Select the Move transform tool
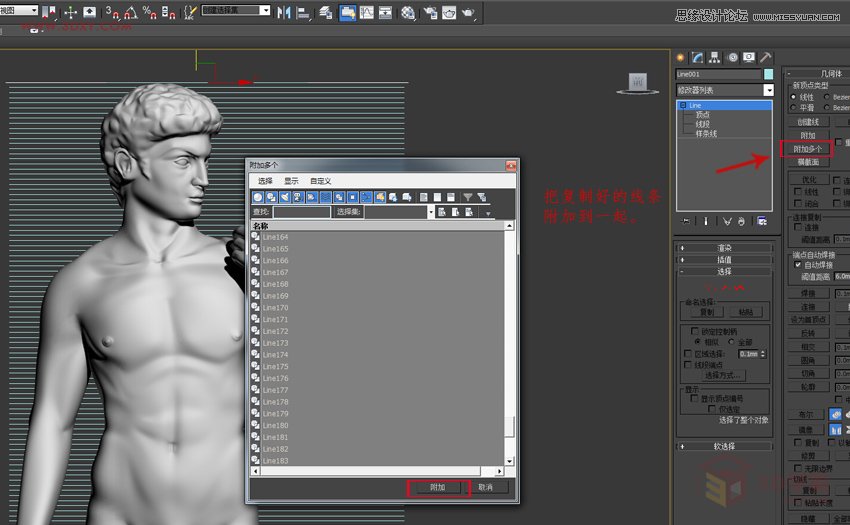The image size is (850, 525). [x=70, y=12]
